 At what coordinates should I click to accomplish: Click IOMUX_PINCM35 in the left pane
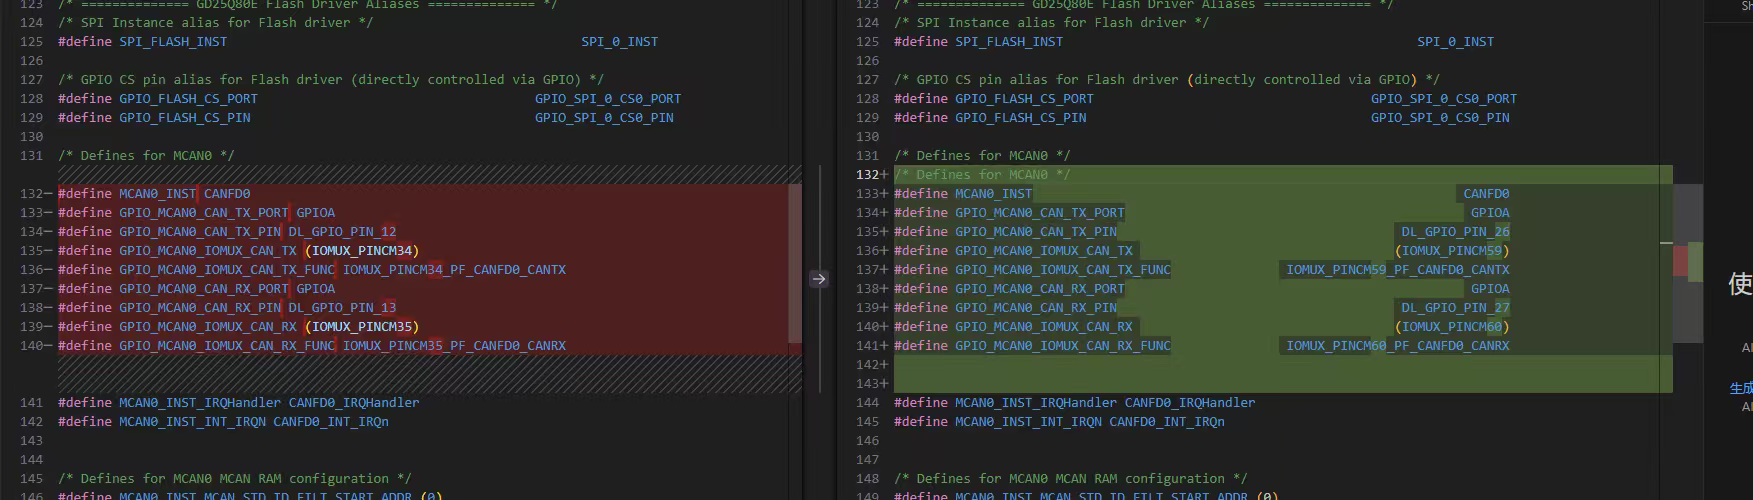pos(362,326)
